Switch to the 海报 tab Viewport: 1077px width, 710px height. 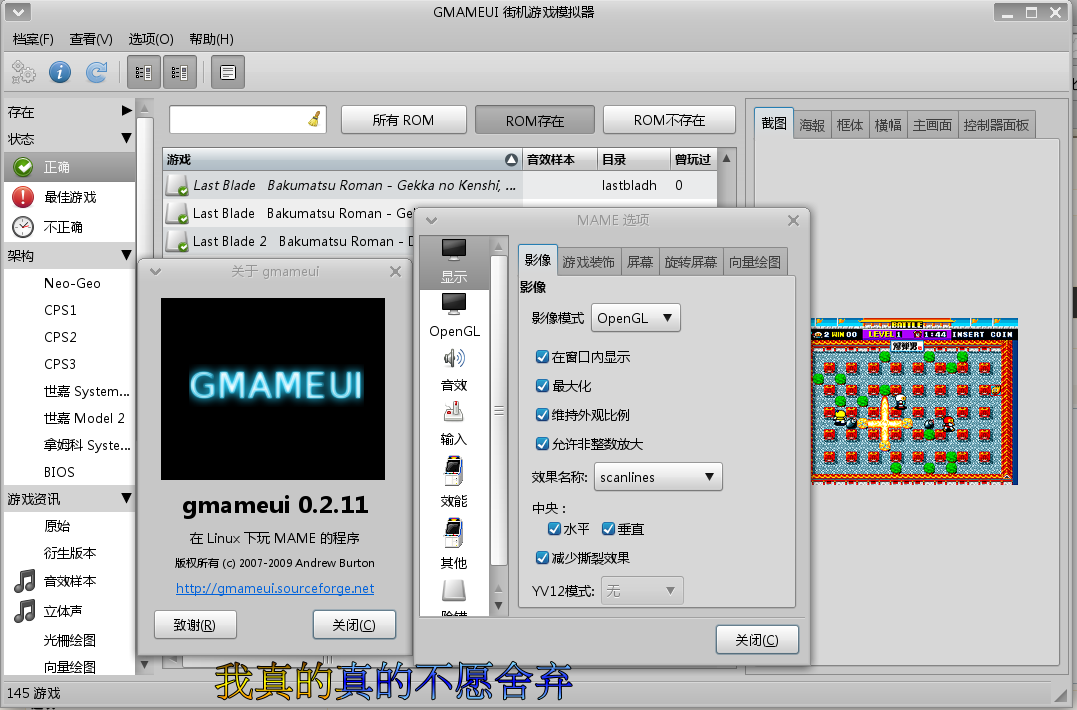pyautogui.click(x=812, y=125)
